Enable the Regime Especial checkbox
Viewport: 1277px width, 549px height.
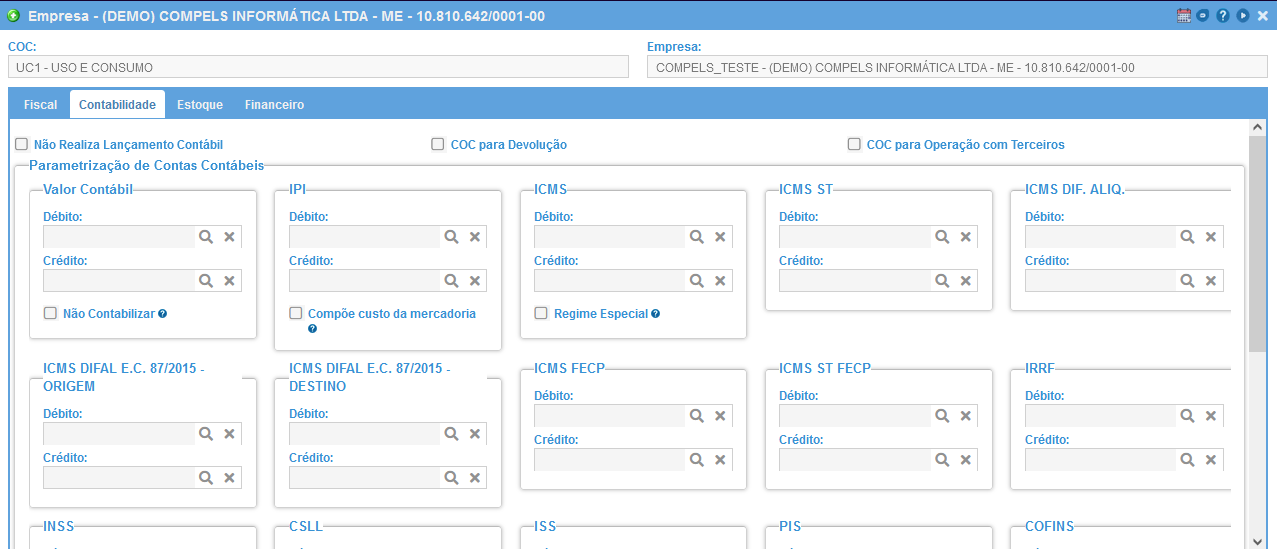click(x=541, y=313)
